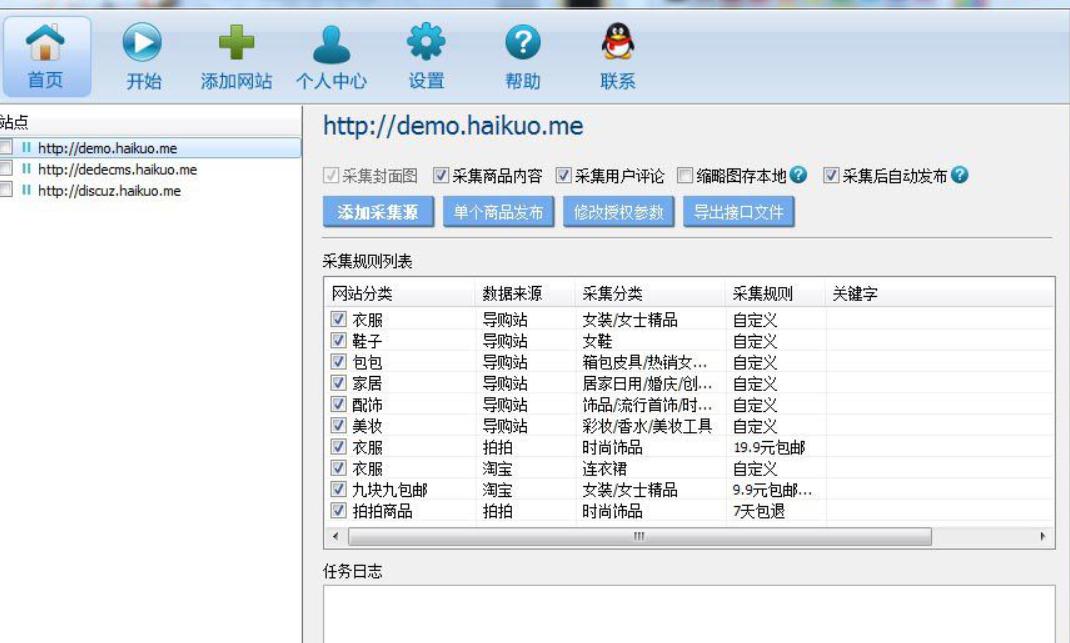Click help icon beside 缩略图存本地
This screenshot has height=643, width=1070.
coord(798,175)
